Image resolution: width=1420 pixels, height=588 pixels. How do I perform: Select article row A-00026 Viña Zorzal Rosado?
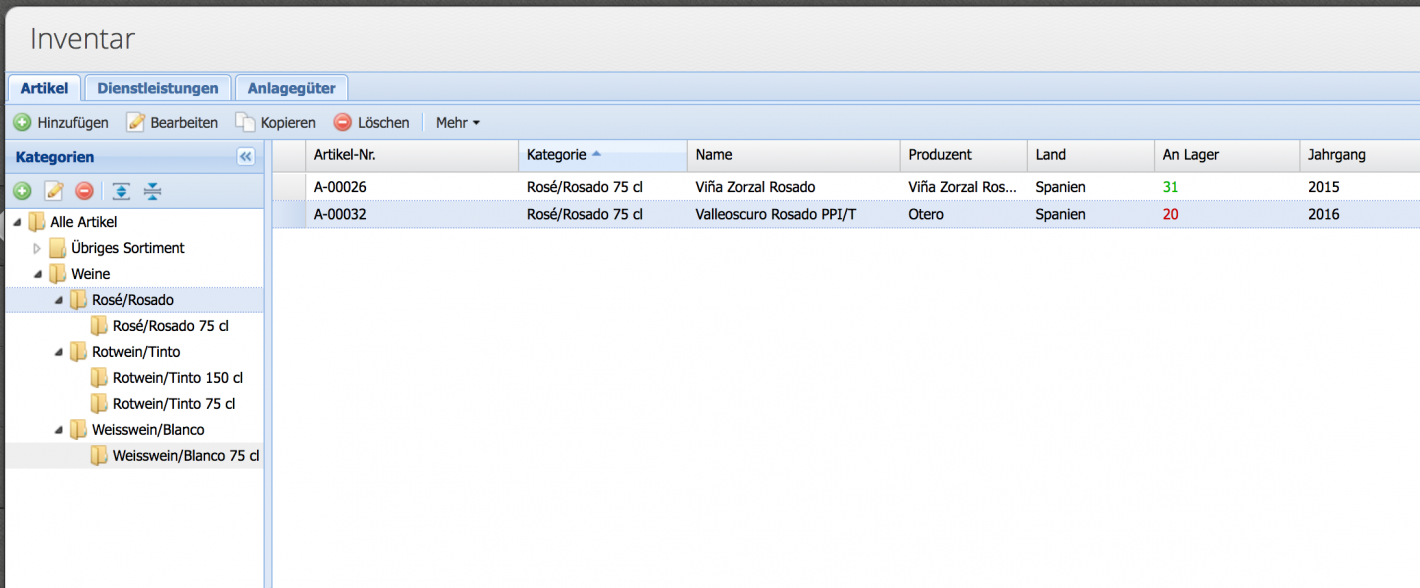click(600, 187)
